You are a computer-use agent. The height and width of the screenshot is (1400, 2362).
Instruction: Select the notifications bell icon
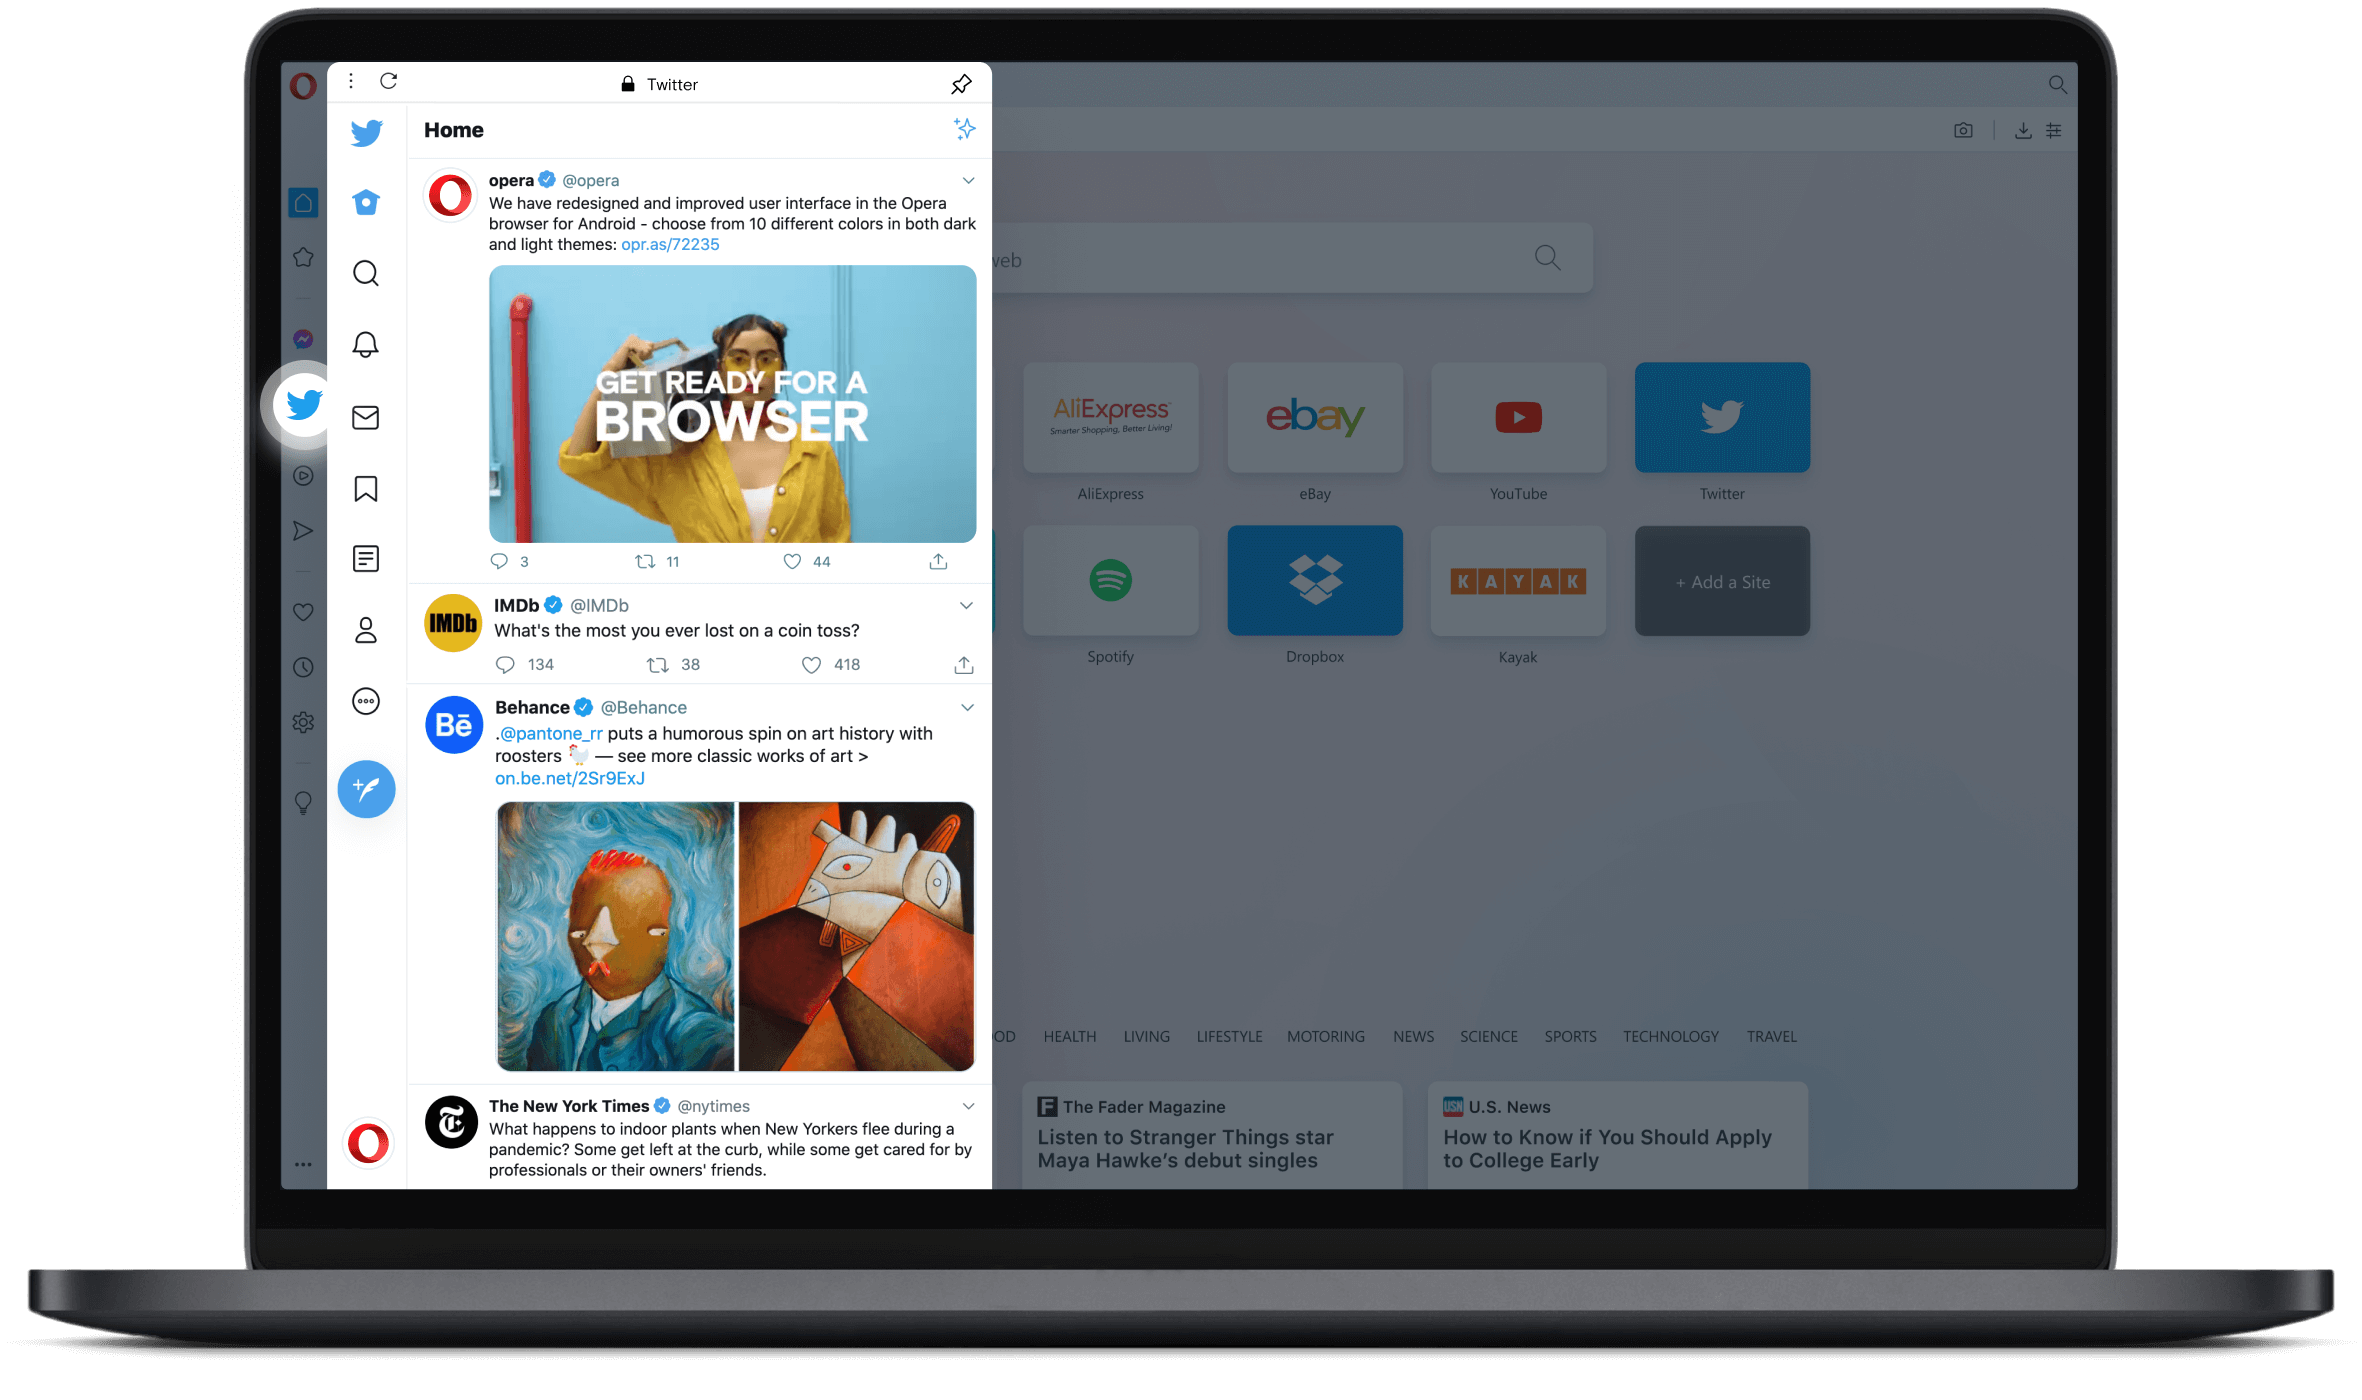366,345
